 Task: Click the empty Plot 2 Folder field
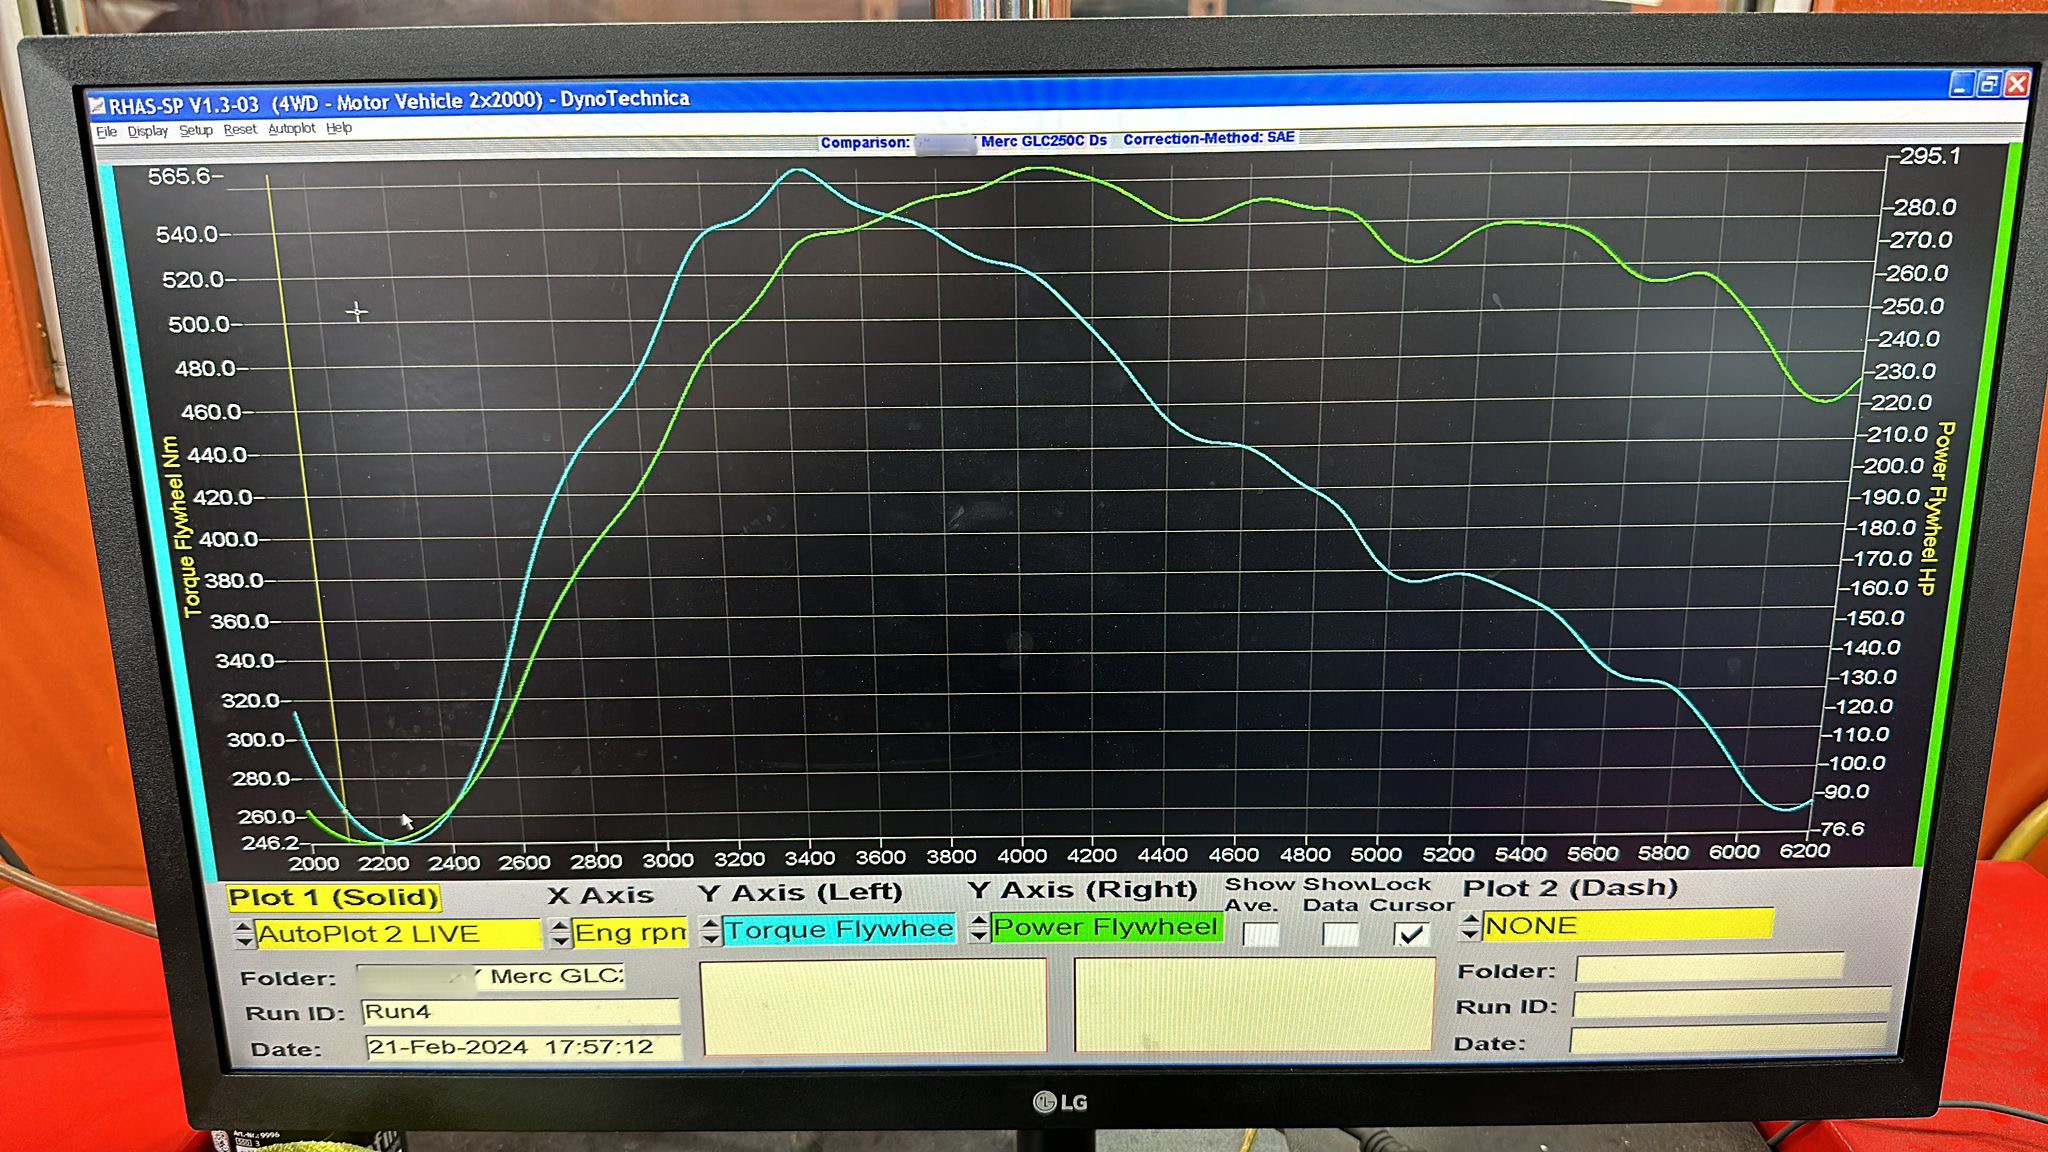(x=1709, y=968)
